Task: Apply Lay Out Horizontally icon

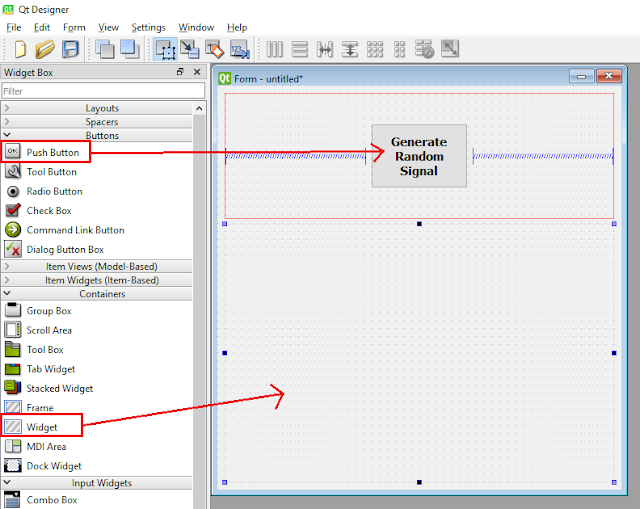Action: (275, 49)
